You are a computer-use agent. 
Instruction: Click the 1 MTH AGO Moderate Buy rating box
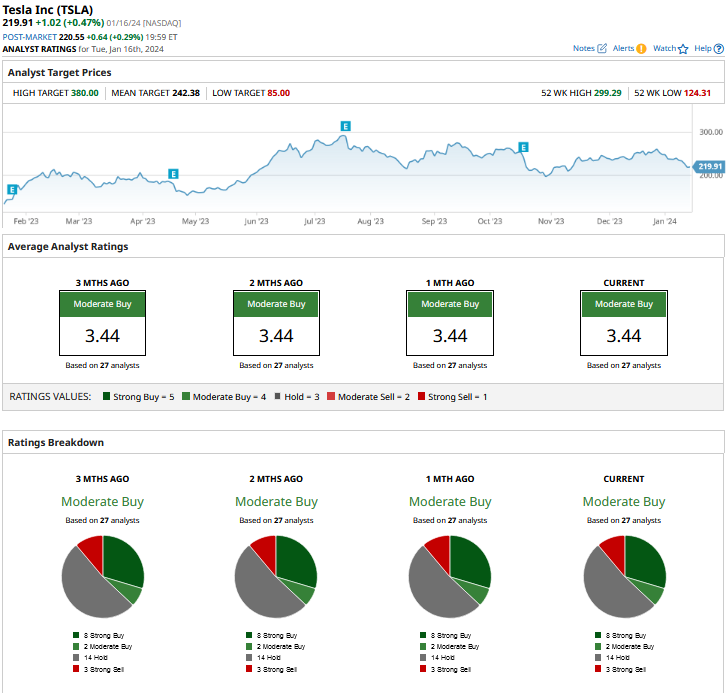coord(450,323)
